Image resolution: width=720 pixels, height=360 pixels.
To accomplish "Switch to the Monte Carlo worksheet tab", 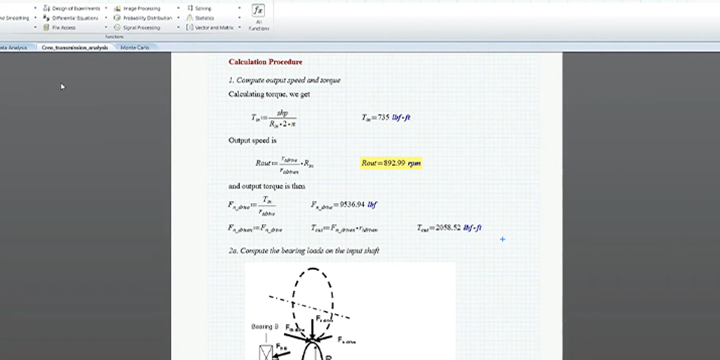I will click(135, 47).
